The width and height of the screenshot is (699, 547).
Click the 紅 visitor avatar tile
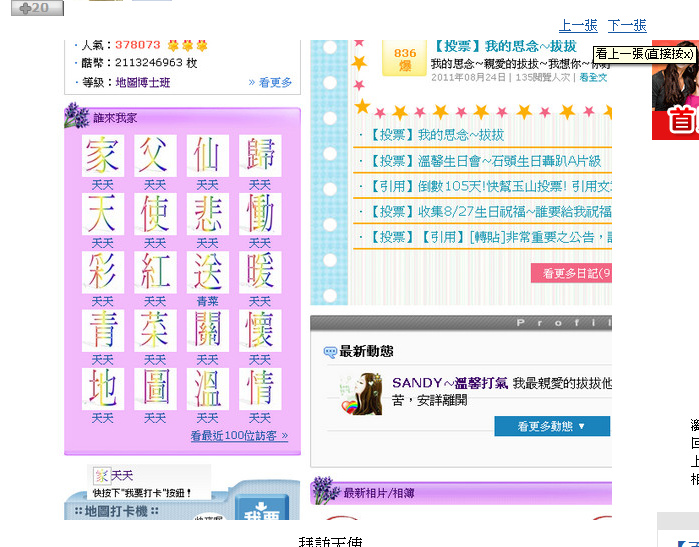click(x=155, y=272)
